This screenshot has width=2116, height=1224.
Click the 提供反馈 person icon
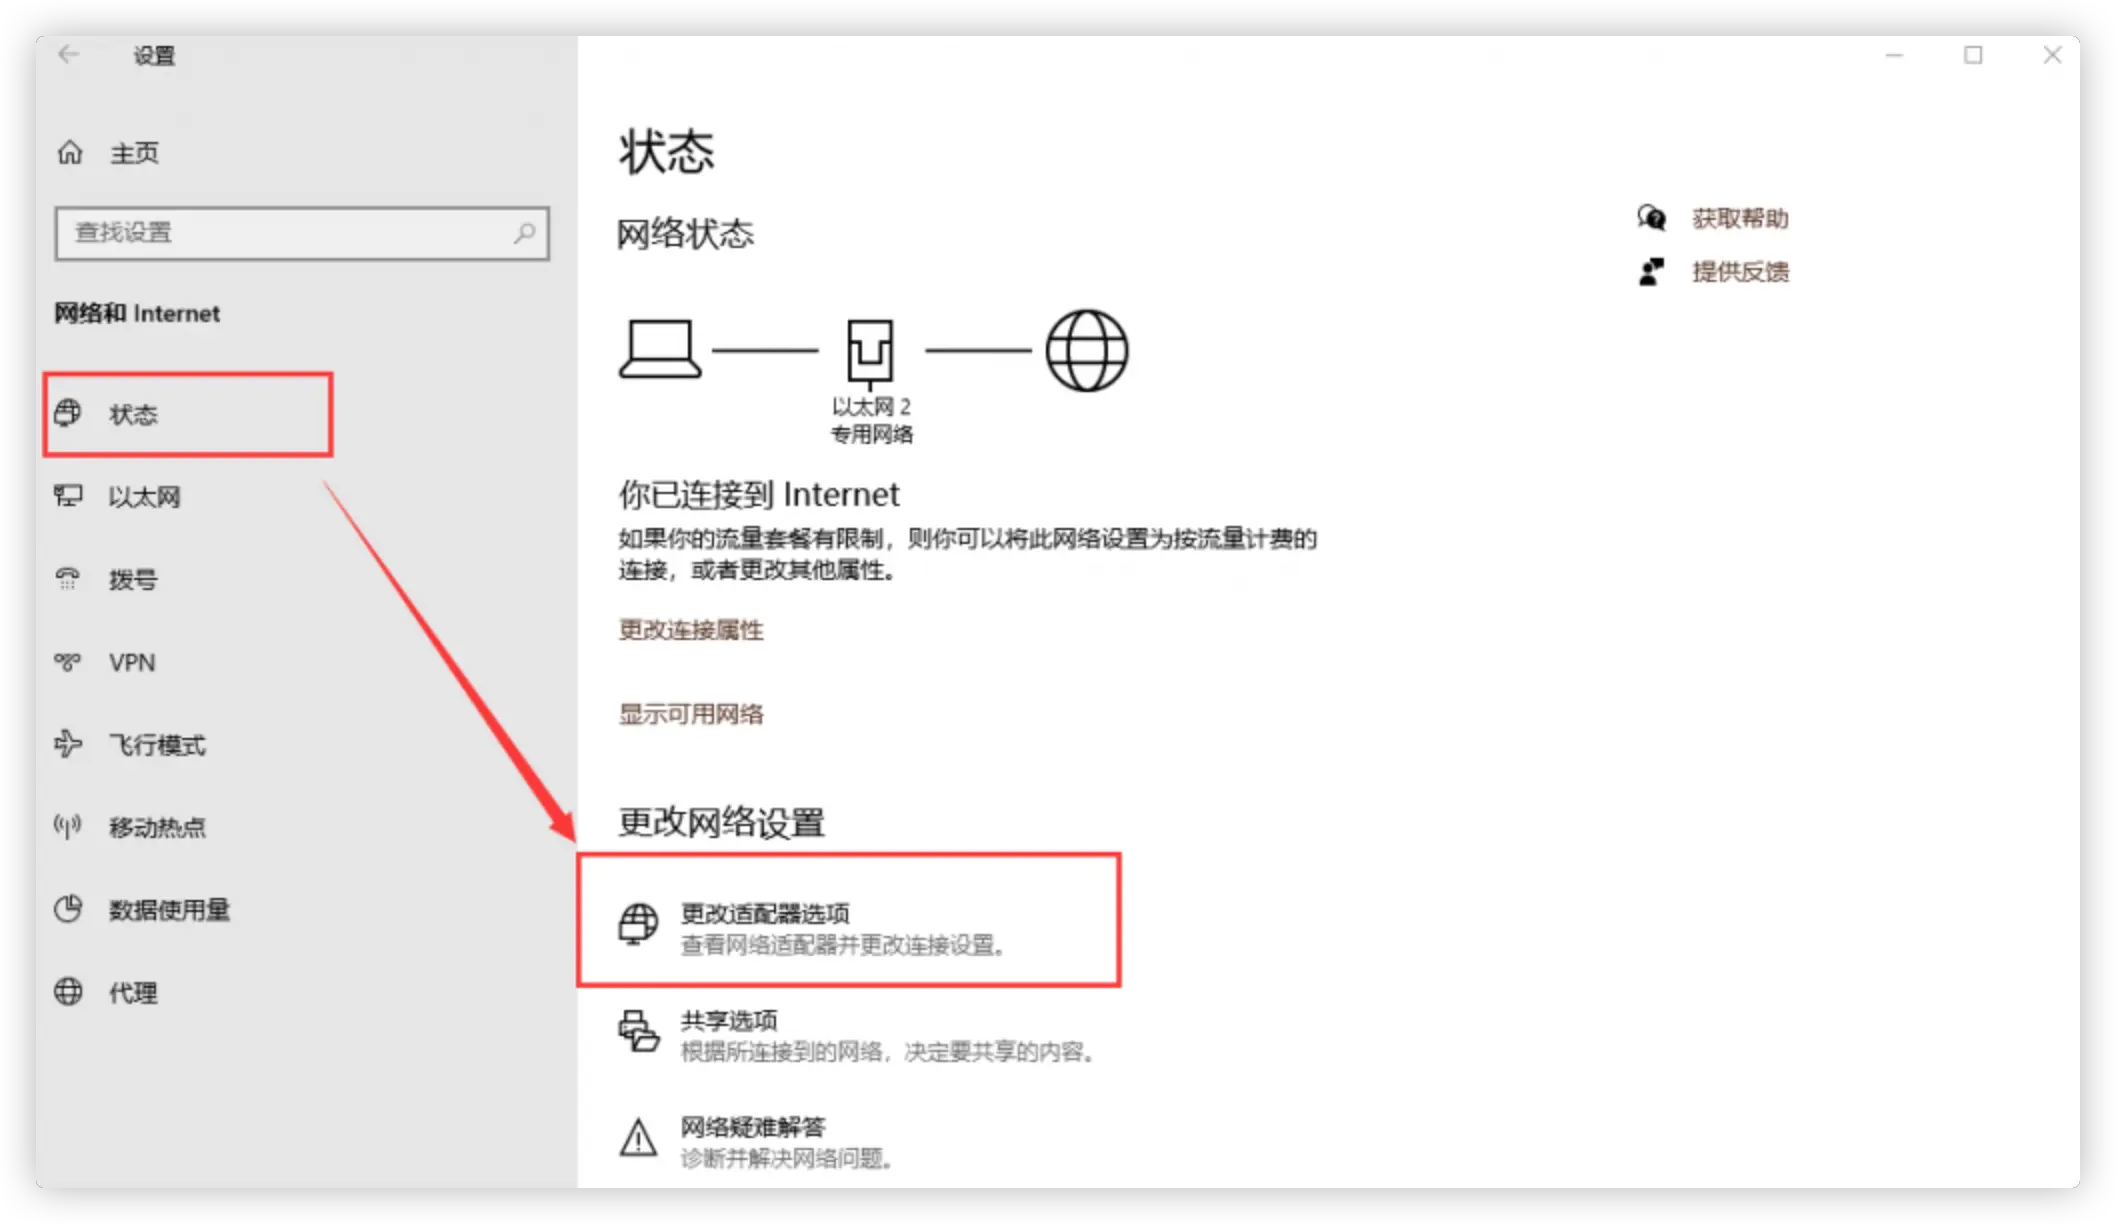tap(1652, 271)
